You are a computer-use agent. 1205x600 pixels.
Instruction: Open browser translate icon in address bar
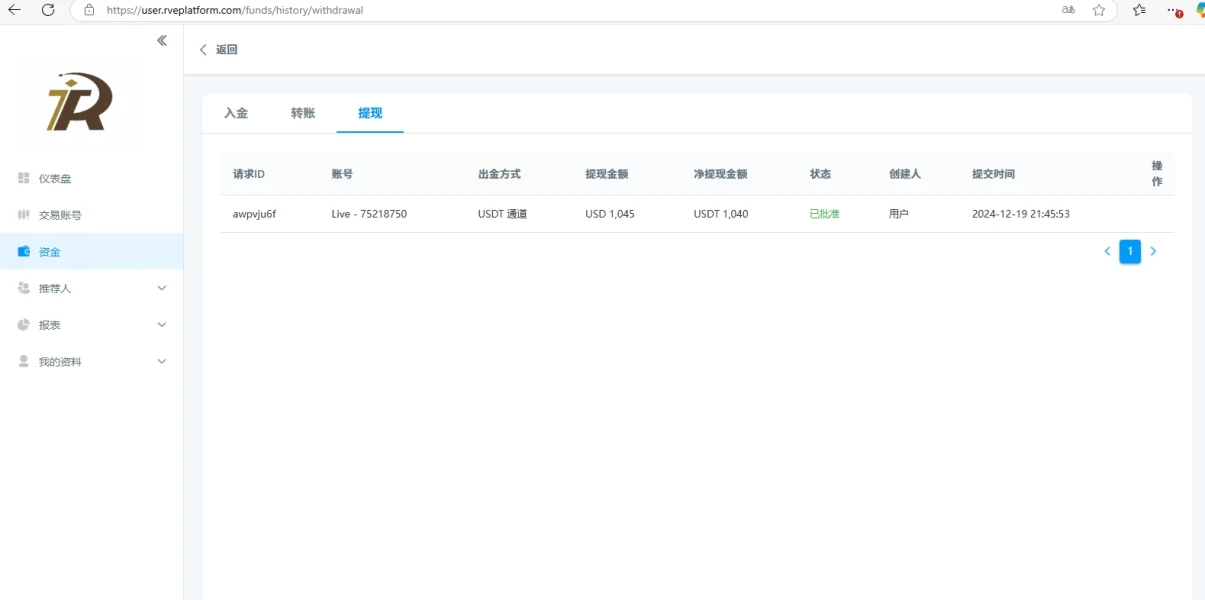click(x=1068, y=10)
